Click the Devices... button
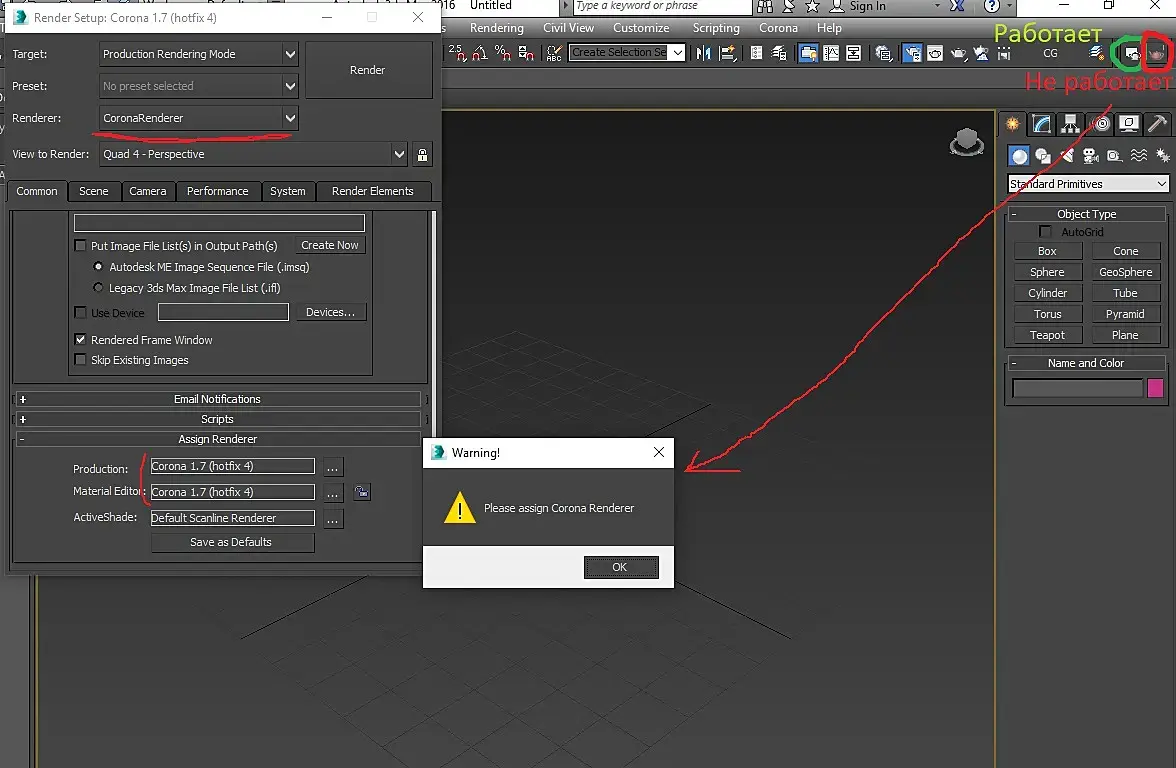This screenshot has width=1176, height=768. click(x=331, y=312)
